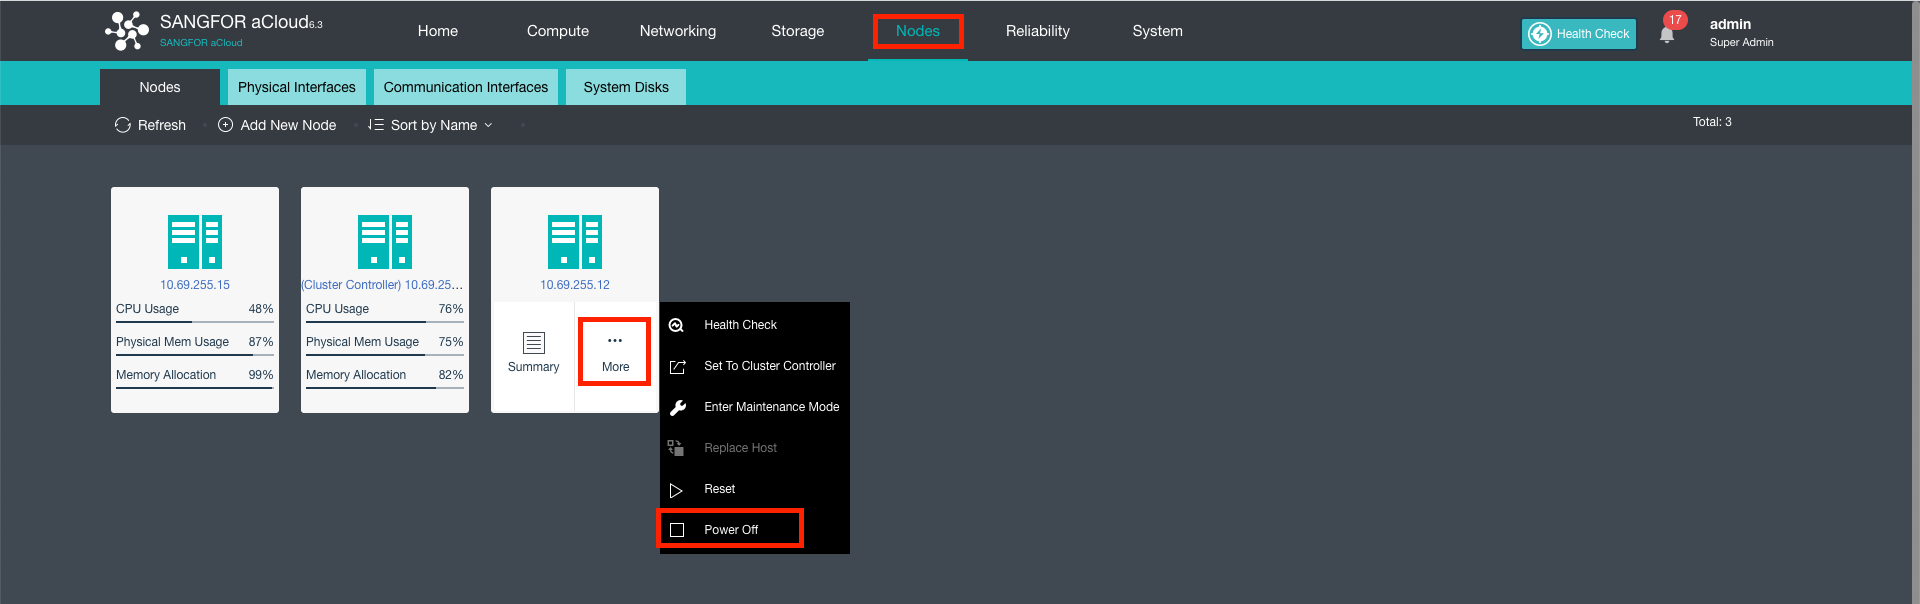Go to the Home menu
Image resolution: width=1920 pixels, height=604 pixels.
[x=438, y=31]
